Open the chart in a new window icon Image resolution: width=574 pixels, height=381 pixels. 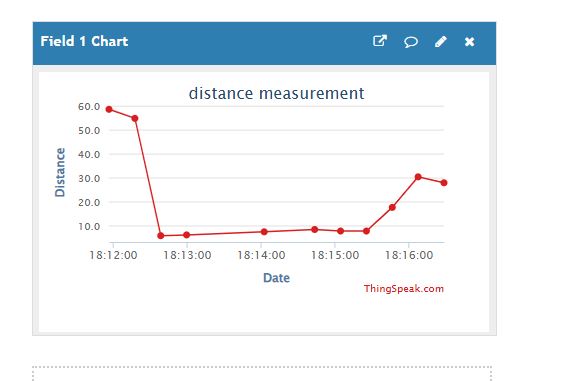(380, 41)
